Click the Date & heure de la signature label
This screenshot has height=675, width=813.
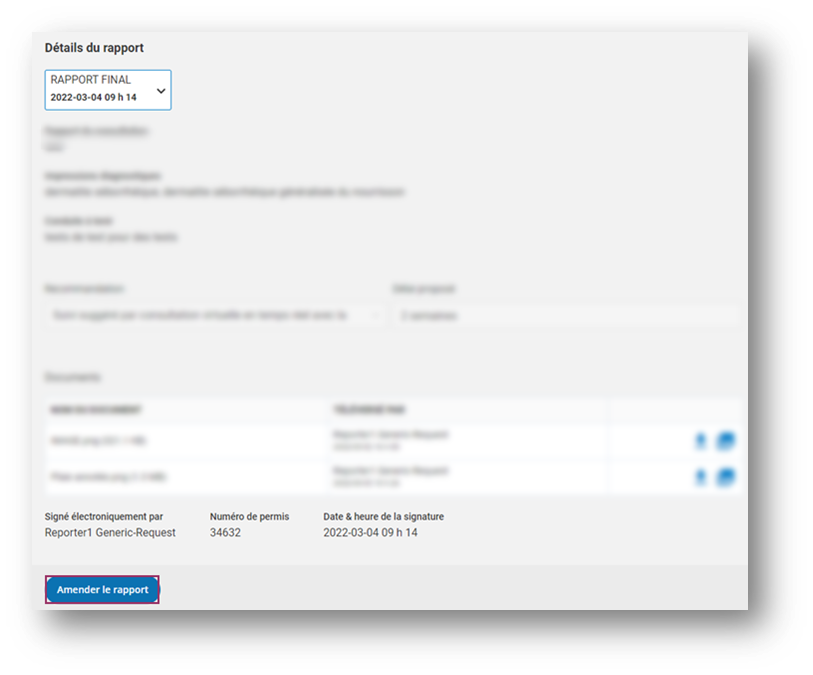[x=384, y=516]
